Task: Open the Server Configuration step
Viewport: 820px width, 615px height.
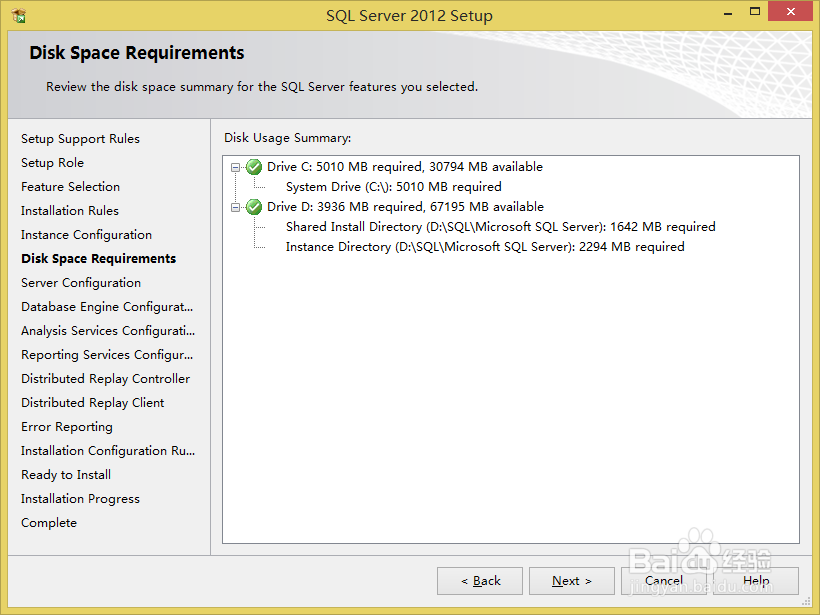Action: (x=80, y=282)
